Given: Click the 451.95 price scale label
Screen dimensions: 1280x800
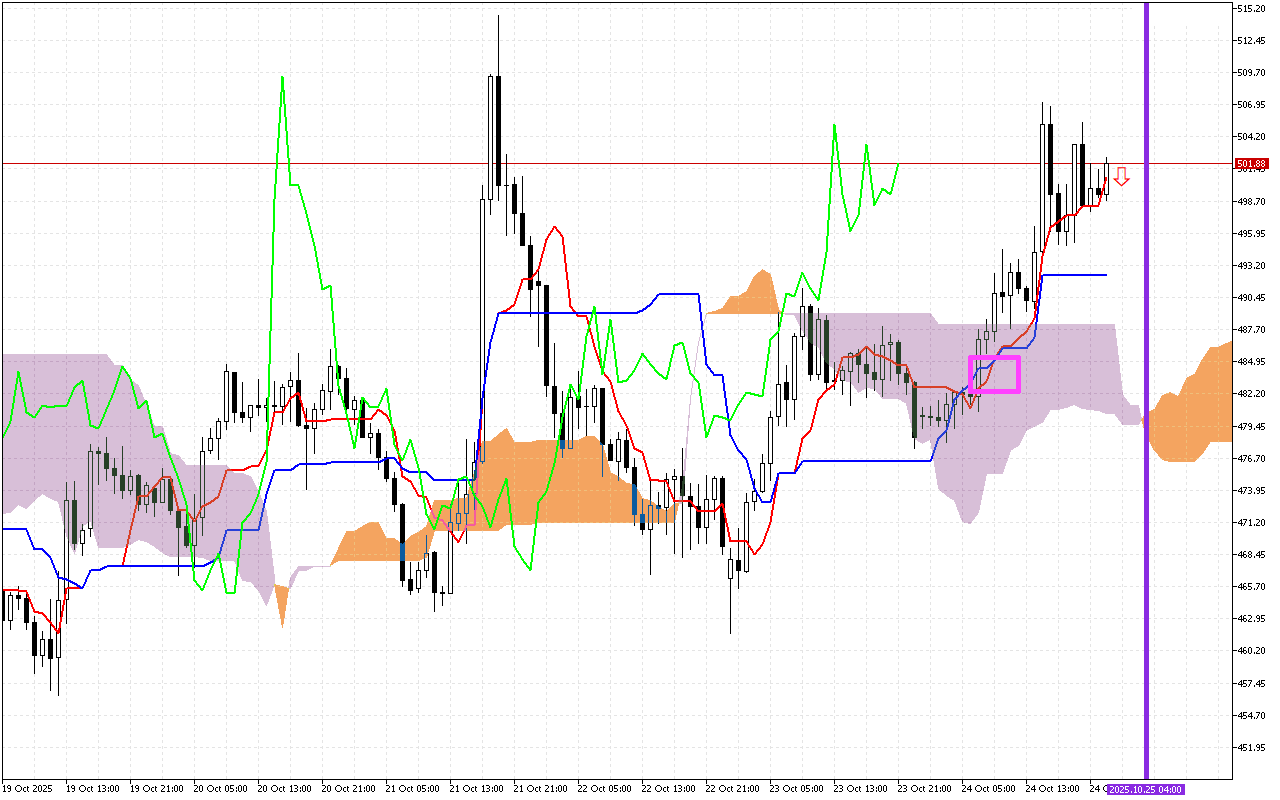Looking at the screenshot, I should 1252,747.
